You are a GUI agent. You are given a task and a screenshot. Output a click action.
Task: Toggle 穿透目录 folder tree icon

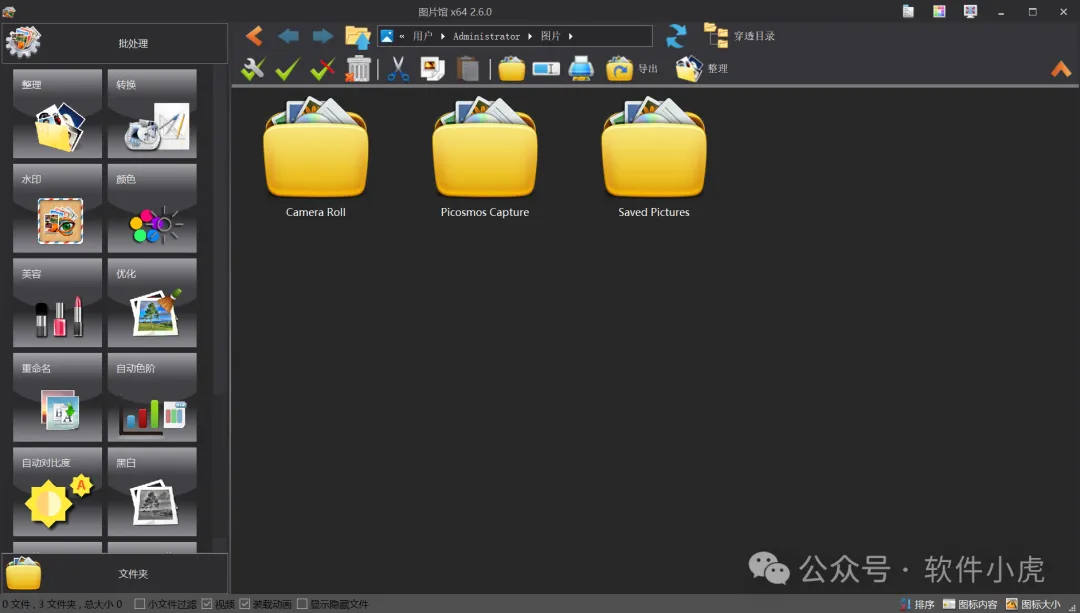click(x=716, y=36)
